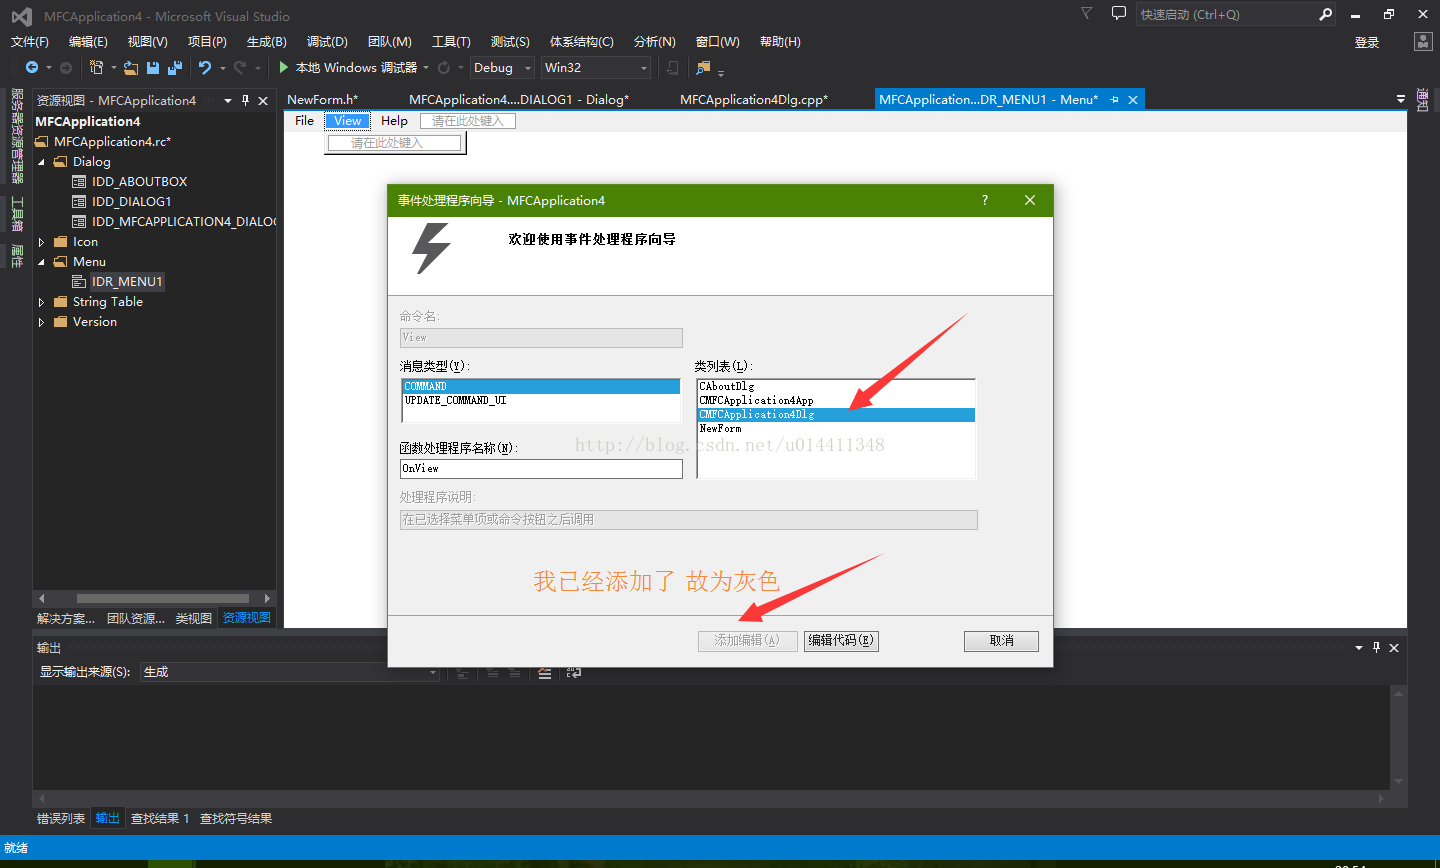Click the Clear All icon in the Output toolbar
This screenshot has width=1440, height=868.
tap(545, 673)
